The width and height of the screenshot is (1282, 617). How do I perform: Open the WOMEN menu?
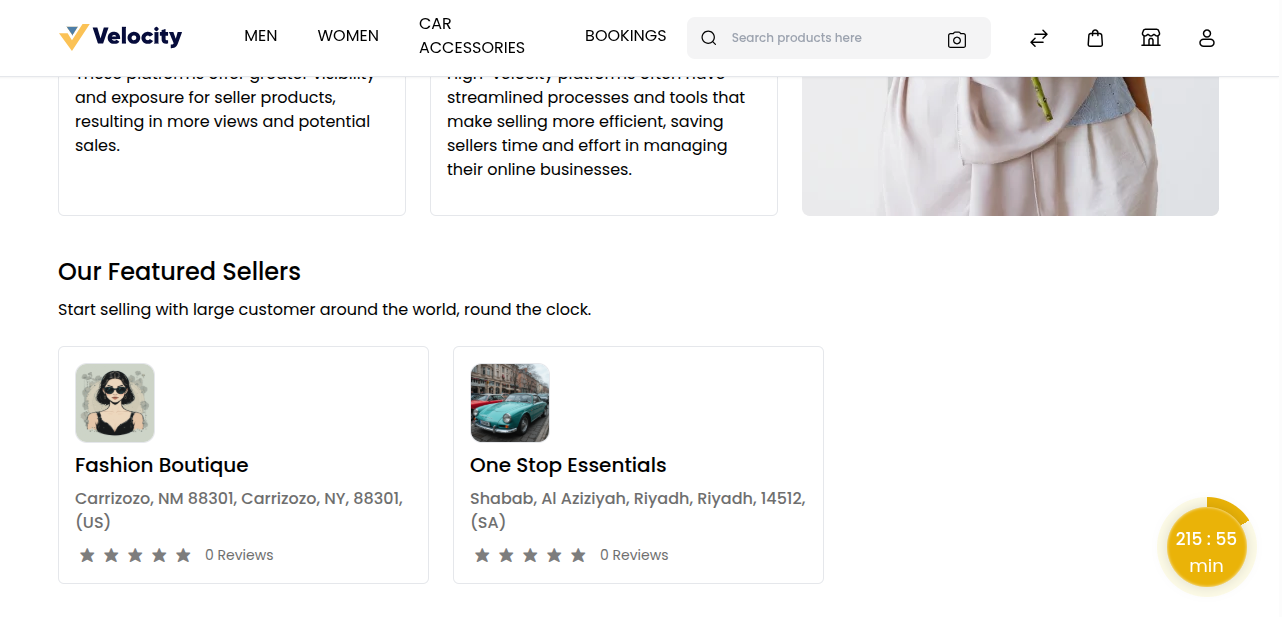pyautogui.click(x=348, y=36)
